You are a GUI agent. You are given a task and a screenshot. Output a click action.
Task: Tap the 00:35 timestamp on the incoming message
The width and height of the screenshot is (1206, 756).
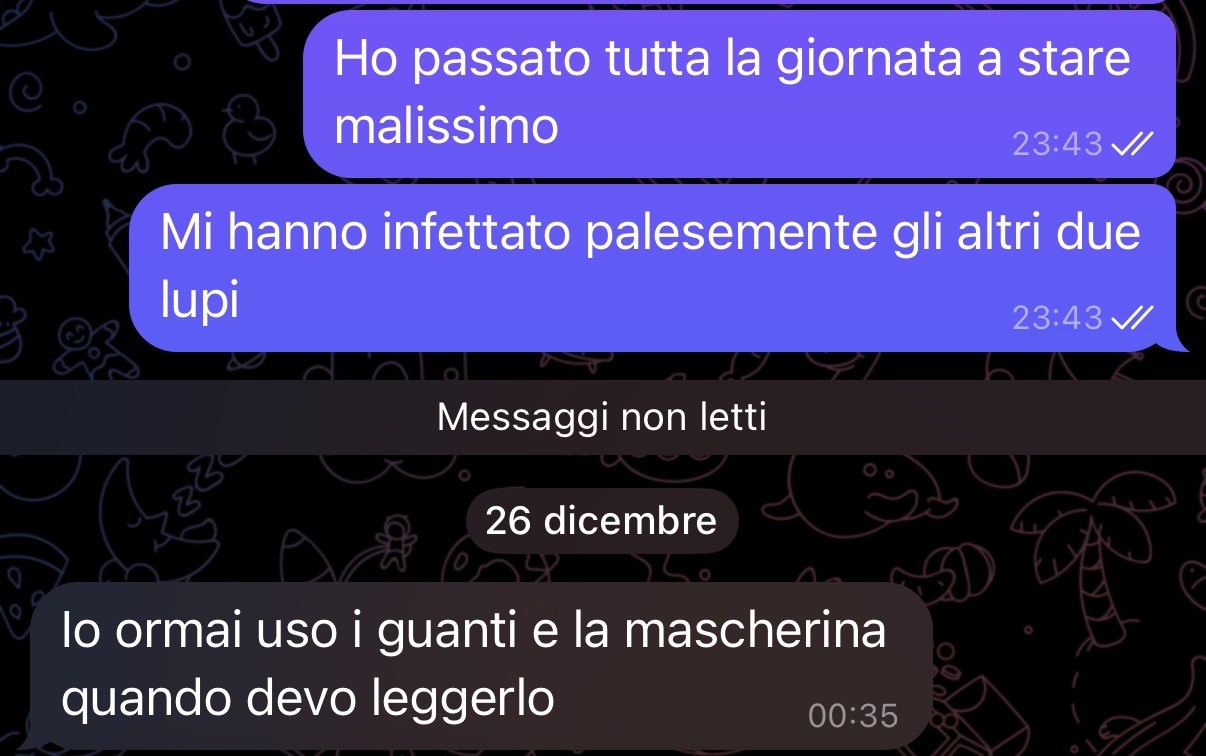pyautogui.click(x=852, y=716)
